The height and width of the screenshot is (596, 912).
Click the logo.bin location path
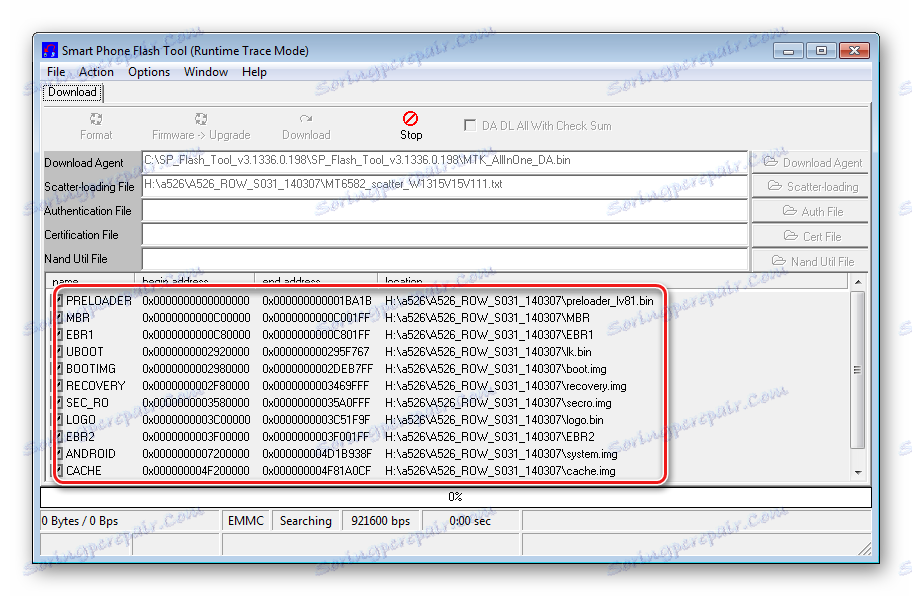coord(494,420)
